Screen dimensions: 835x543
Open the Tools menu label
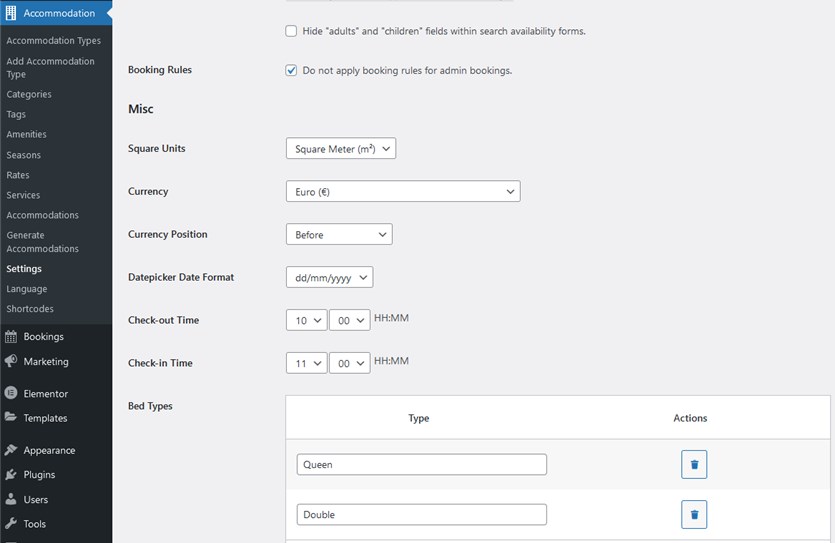(35, 524)
